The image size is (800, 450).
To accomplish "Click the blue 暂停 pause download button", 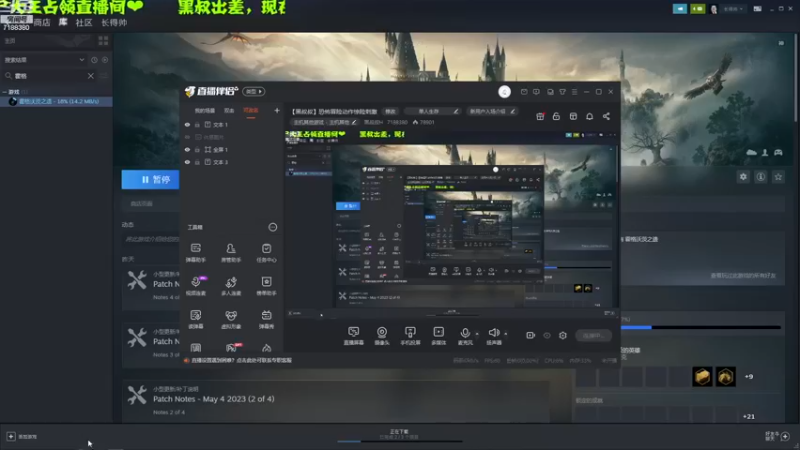I will click(x=151, y=180).
